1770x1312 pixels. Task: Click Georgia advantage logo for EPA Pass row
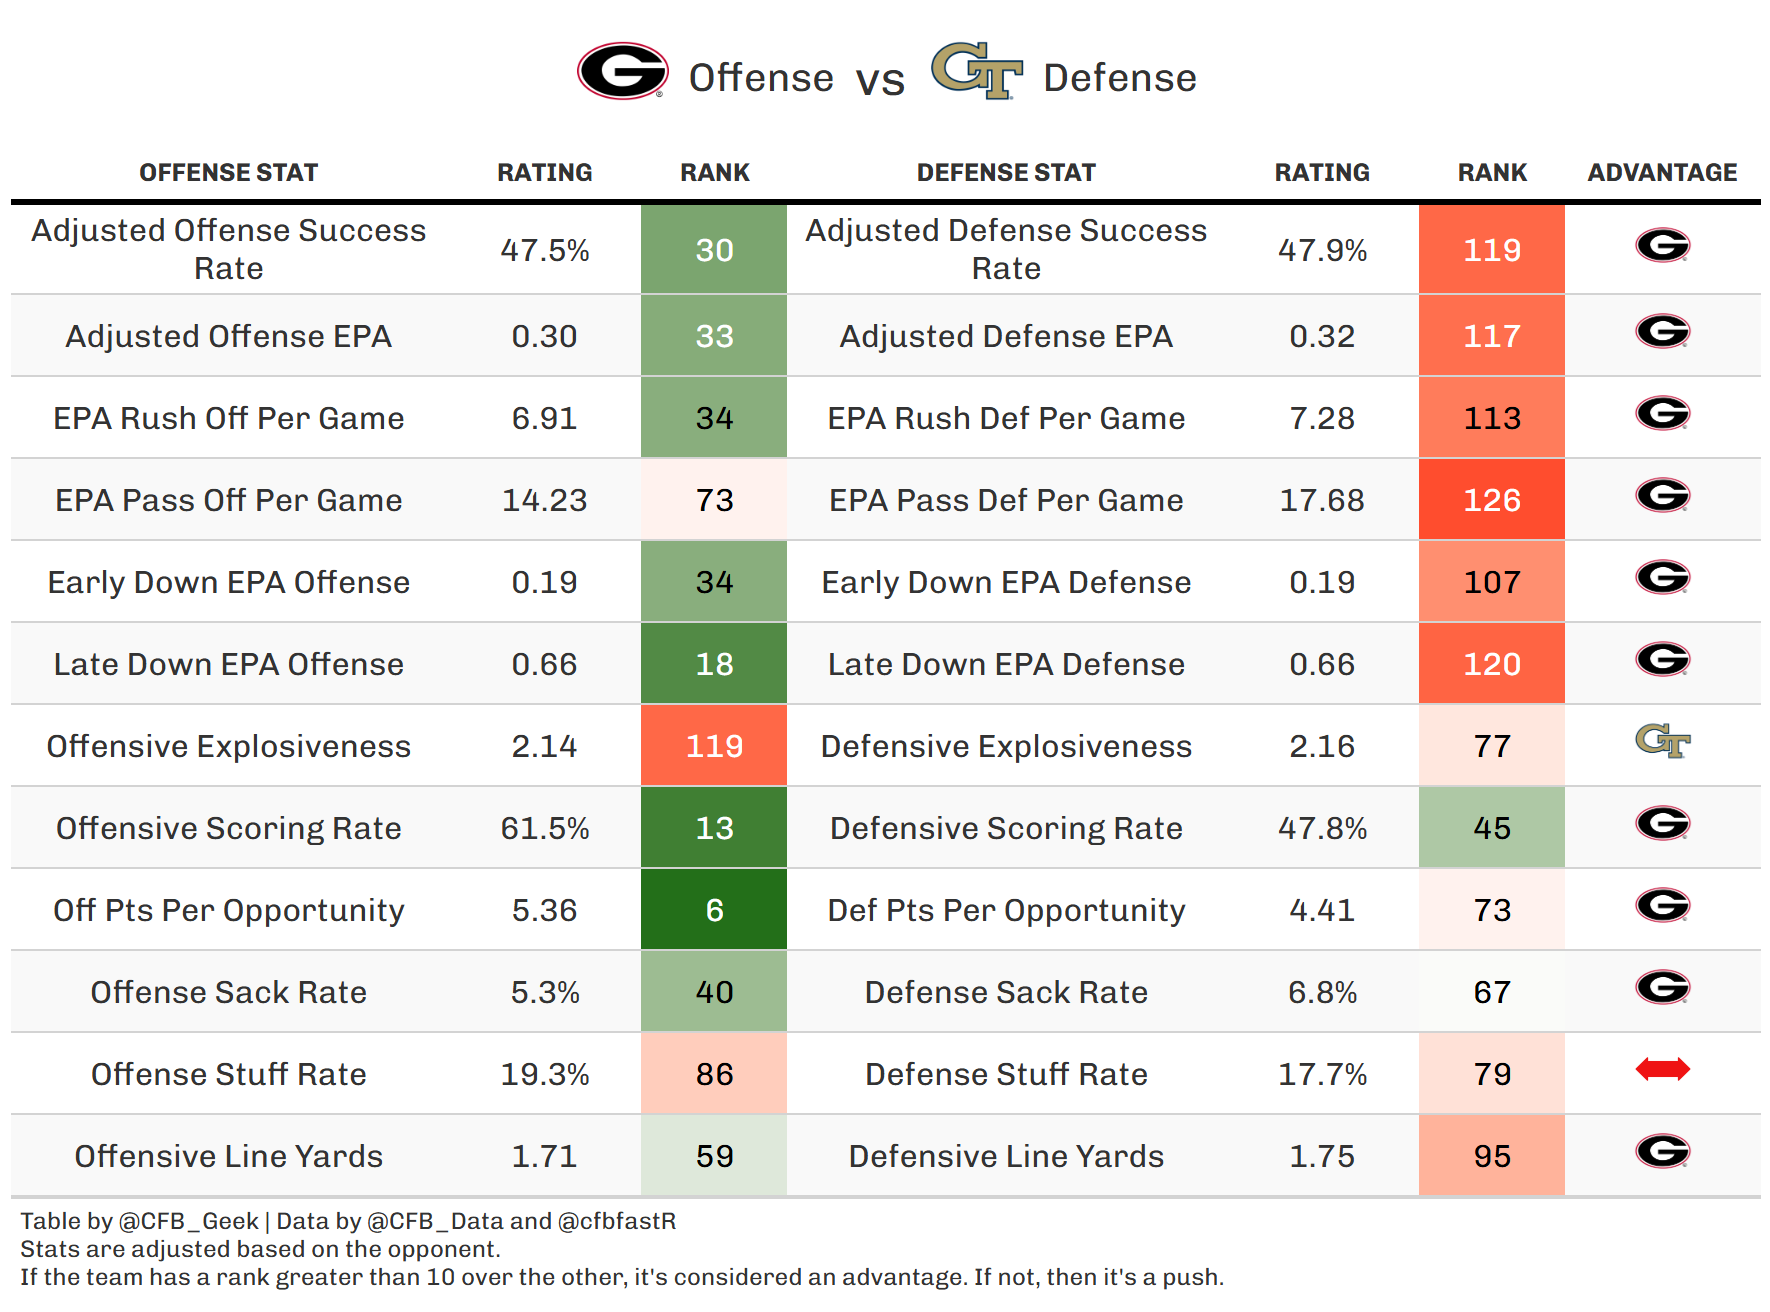(1662, 495)
